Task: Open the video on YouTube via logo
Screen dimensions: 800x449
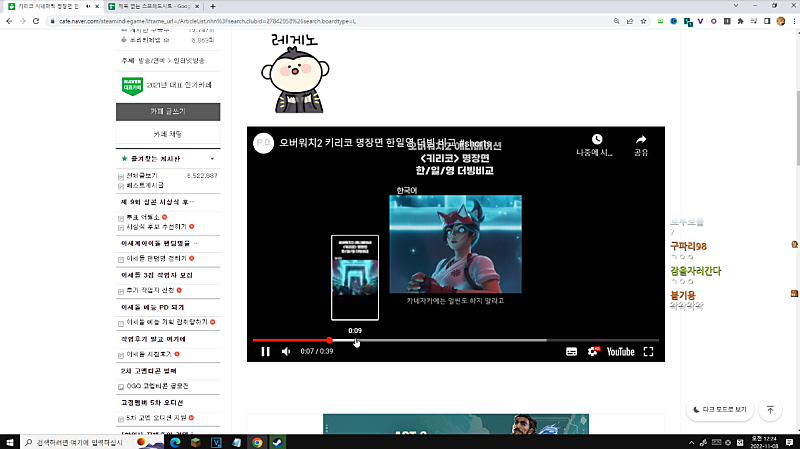Action: point(620,352)
